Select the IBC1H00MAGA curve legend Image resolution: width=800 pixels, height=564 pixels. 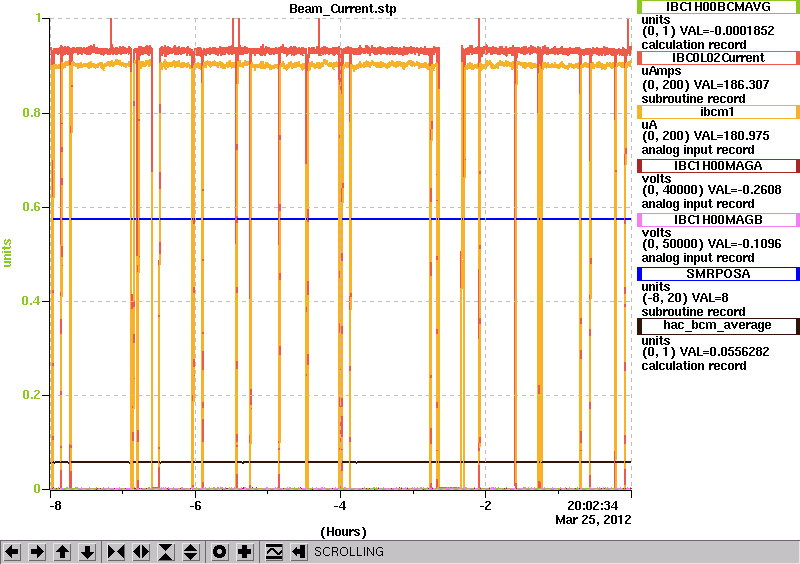[718, 166]
